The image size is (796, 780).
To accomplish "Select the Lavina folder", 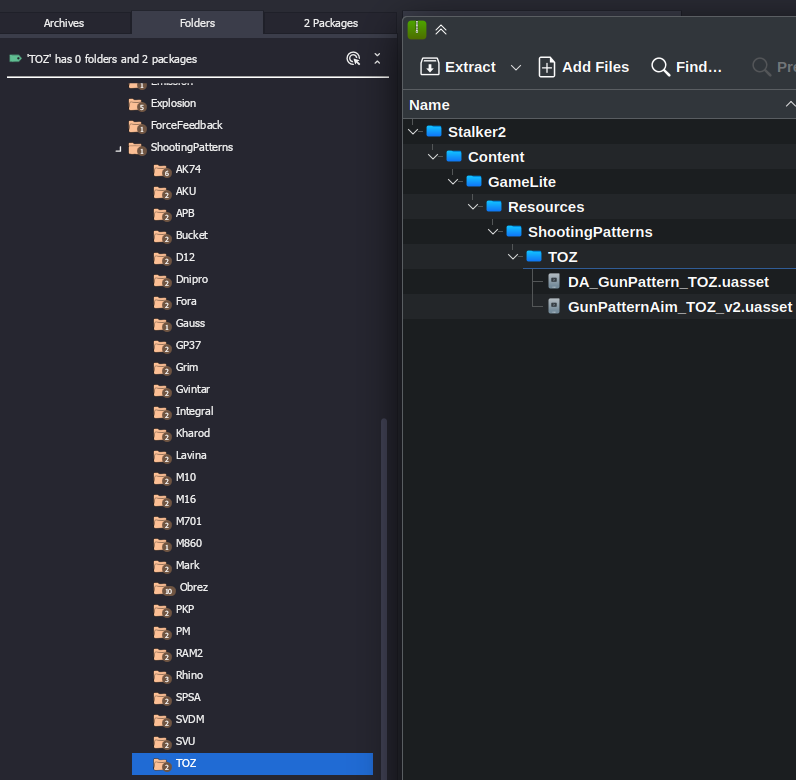I will [x=191, y=455].
